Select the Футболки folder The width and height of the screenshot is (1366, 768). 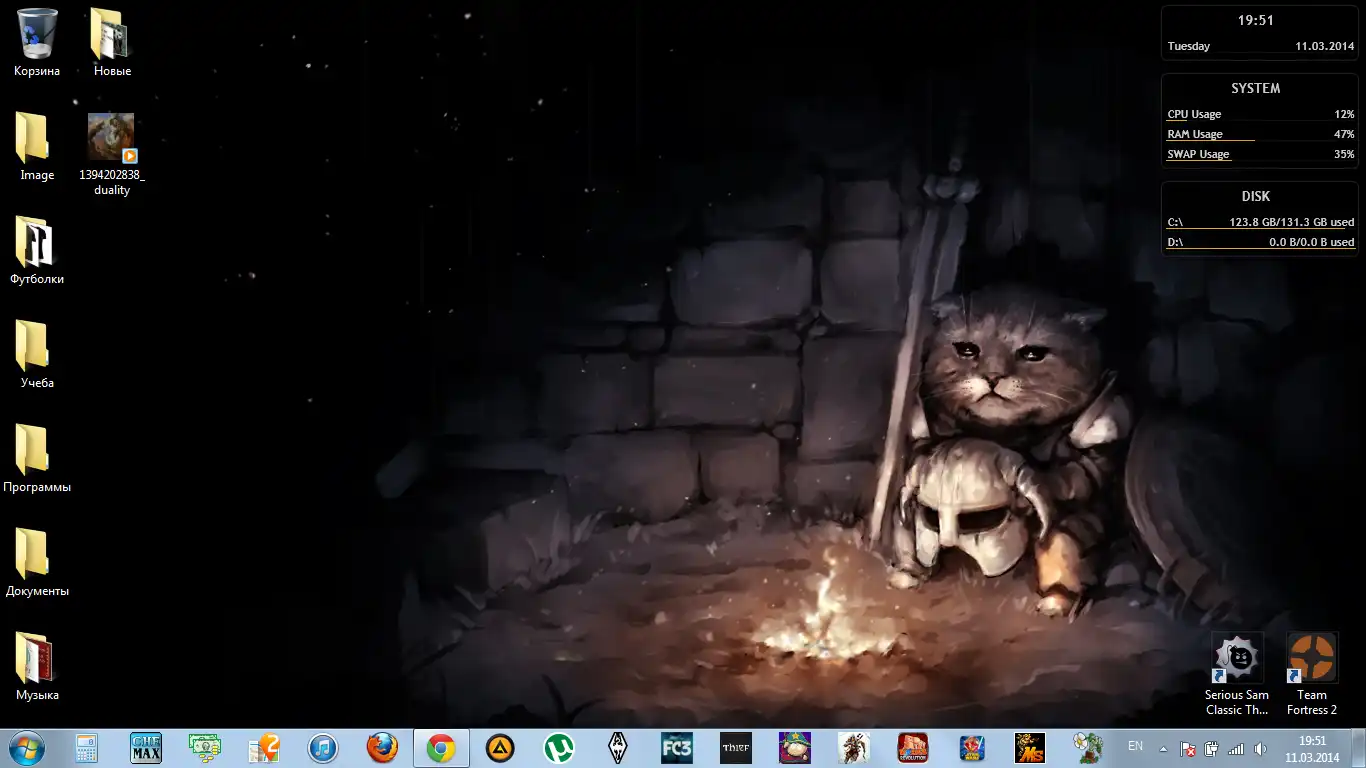37,251
